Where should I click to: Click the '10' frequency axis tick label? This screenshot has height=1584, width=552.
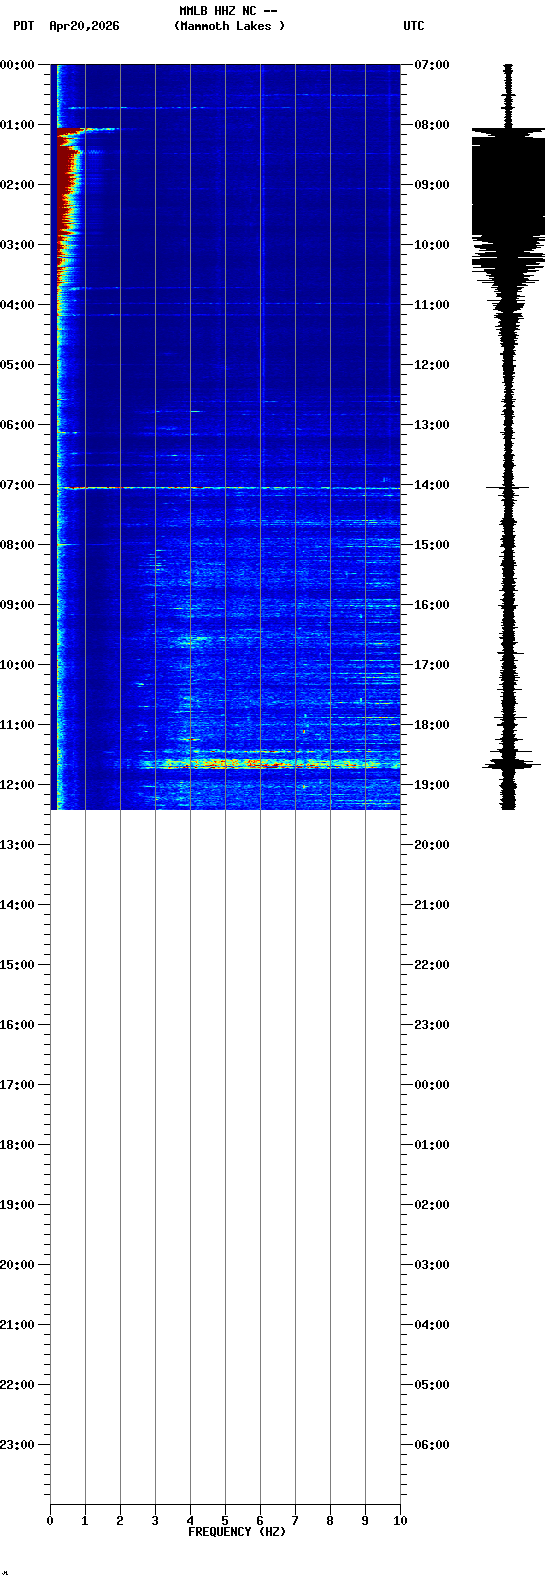tap(400, 1521)
